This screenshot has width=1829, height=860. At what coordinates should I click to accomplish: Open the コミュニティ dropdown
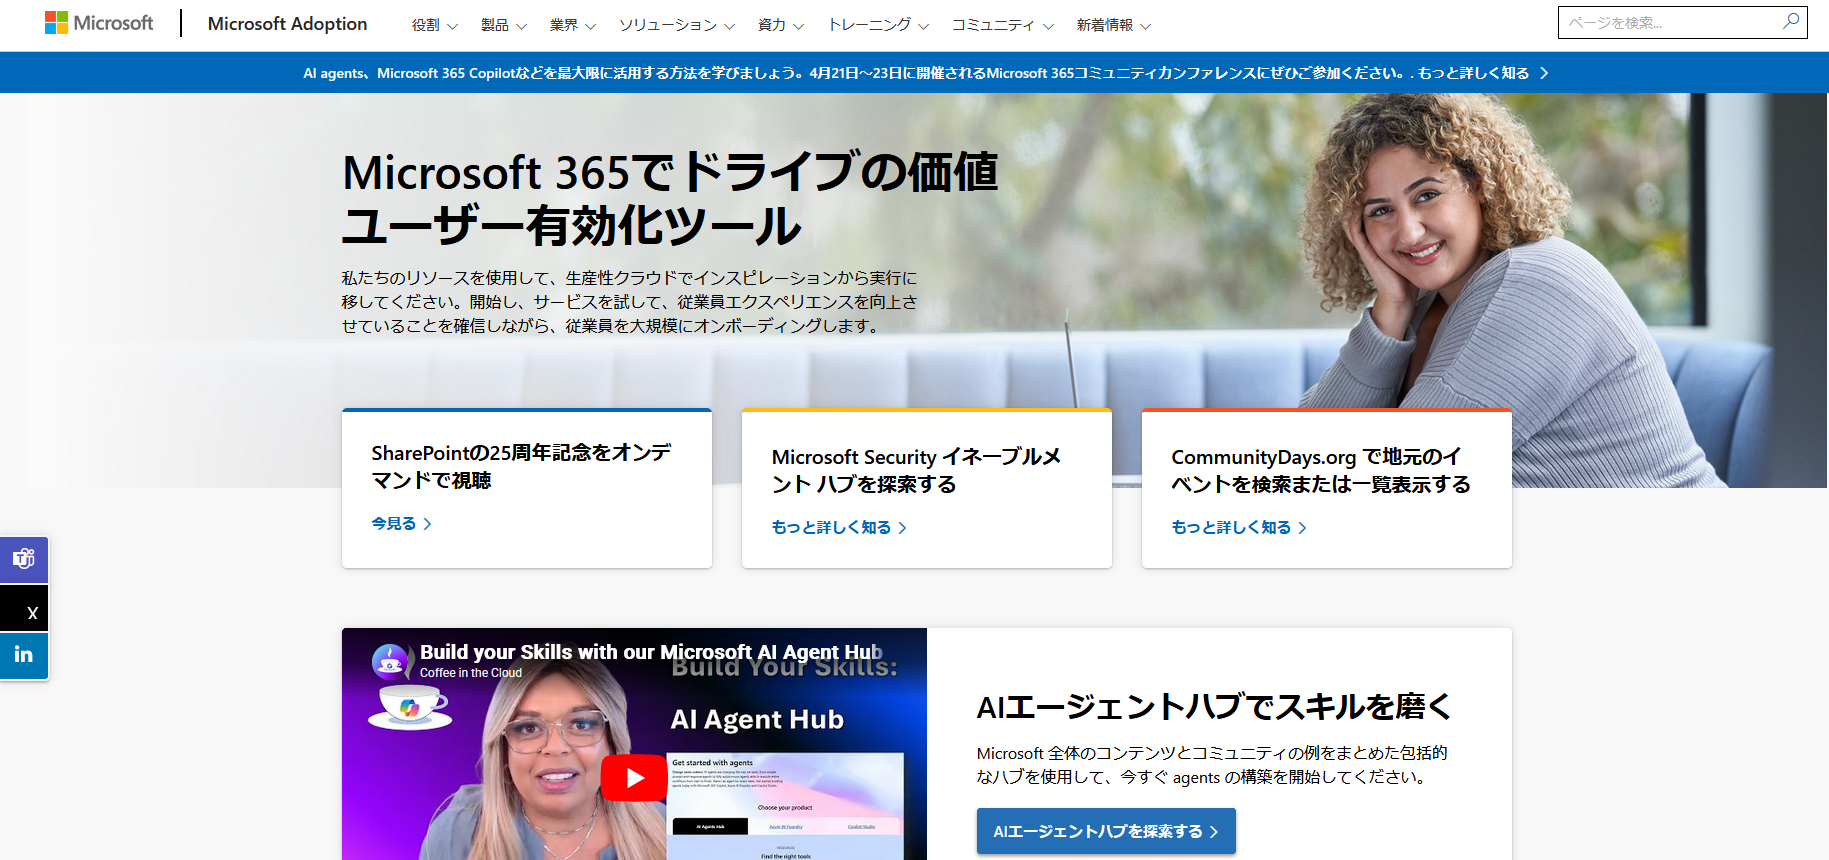coord(1002,25)
